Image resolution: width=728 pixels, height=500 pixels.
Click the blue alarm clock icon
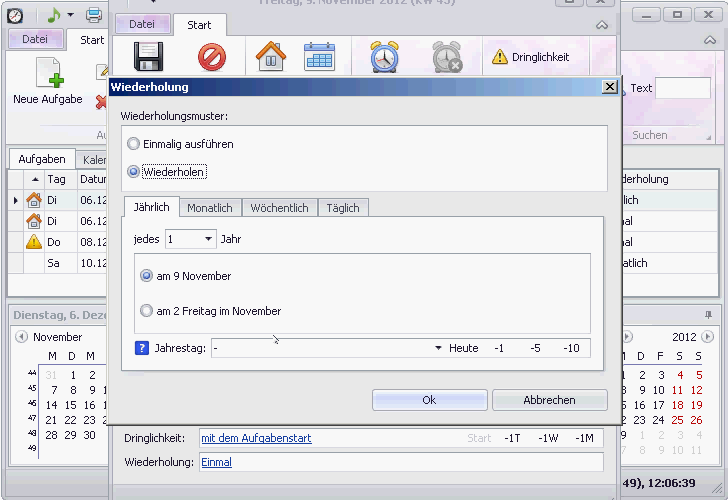(x=384, y=57)
